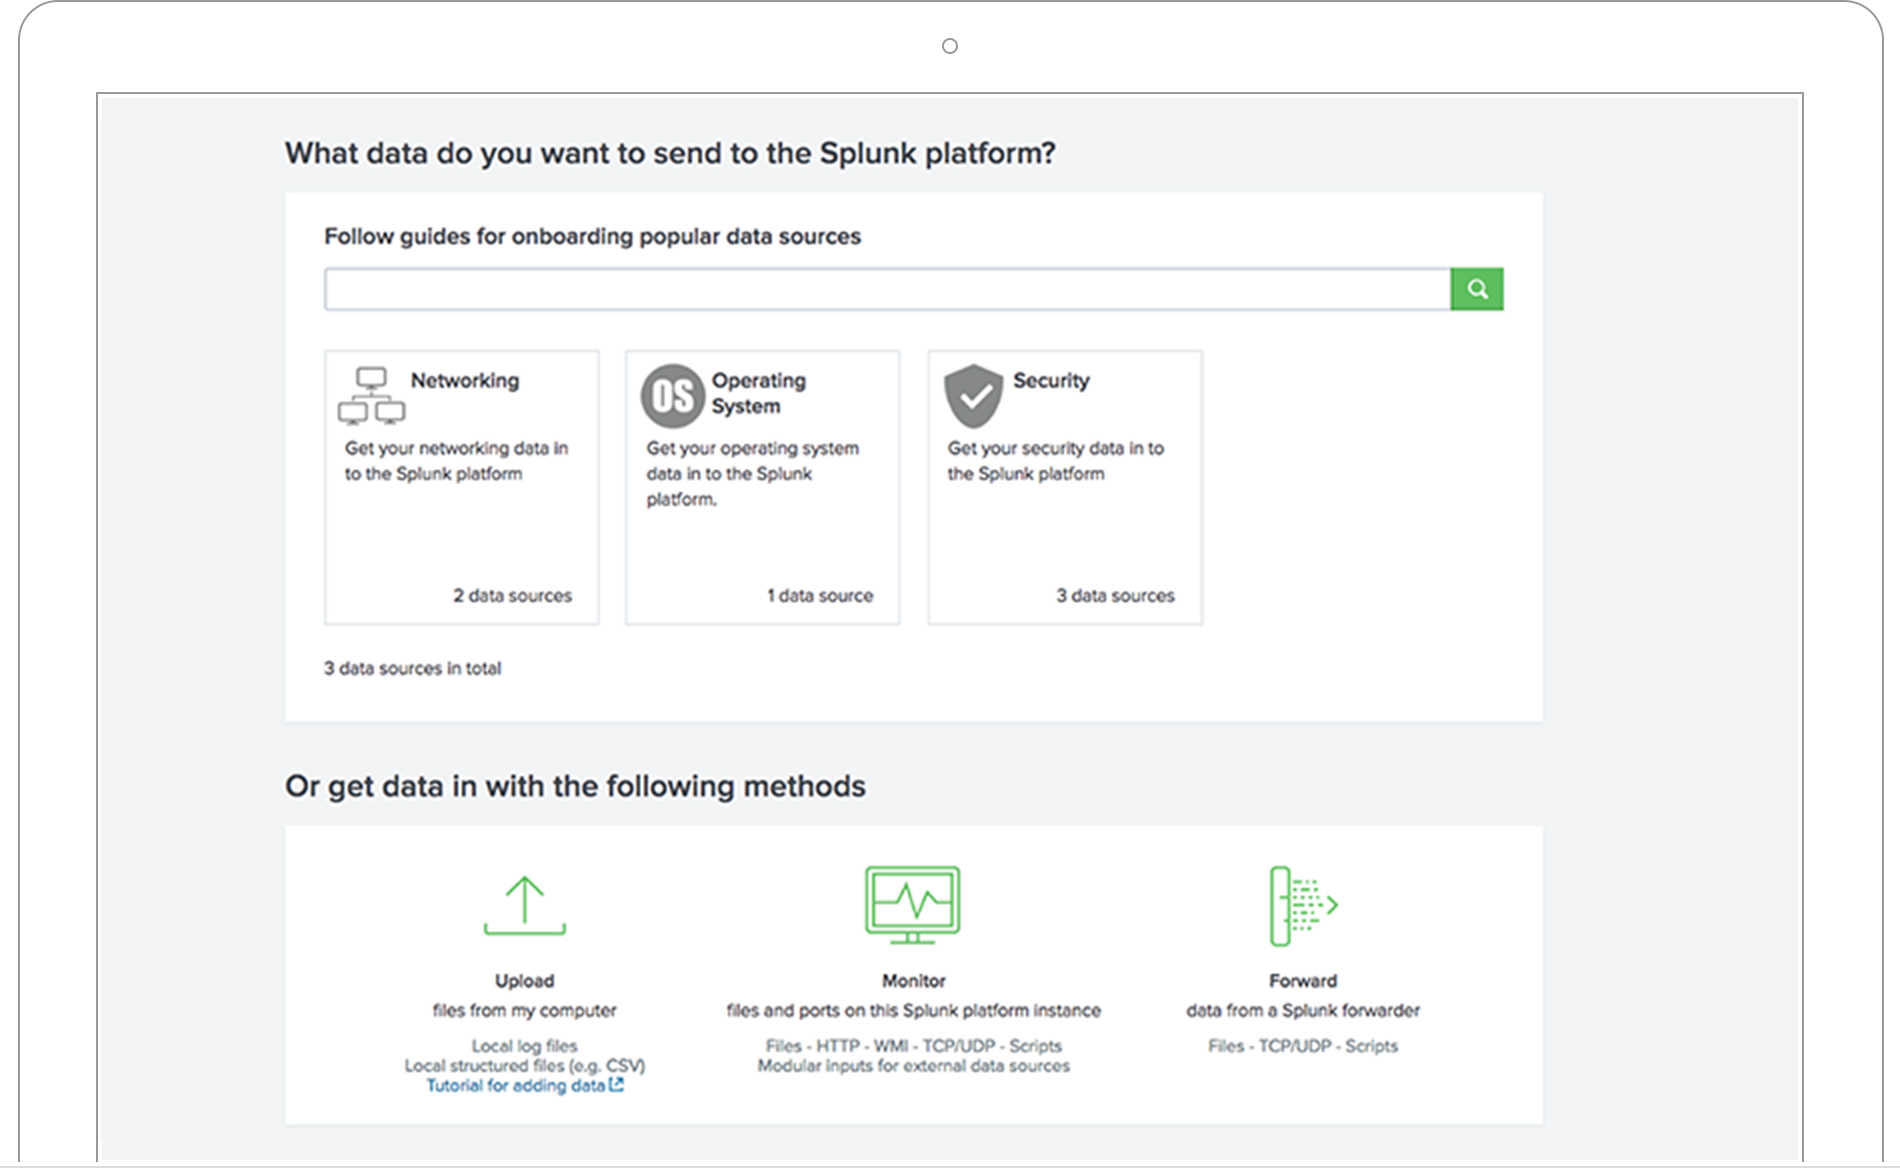Viewport: 1900px width, 1168px height.
Task: Click the green search magnifier button
Action: pos(1477,289)
